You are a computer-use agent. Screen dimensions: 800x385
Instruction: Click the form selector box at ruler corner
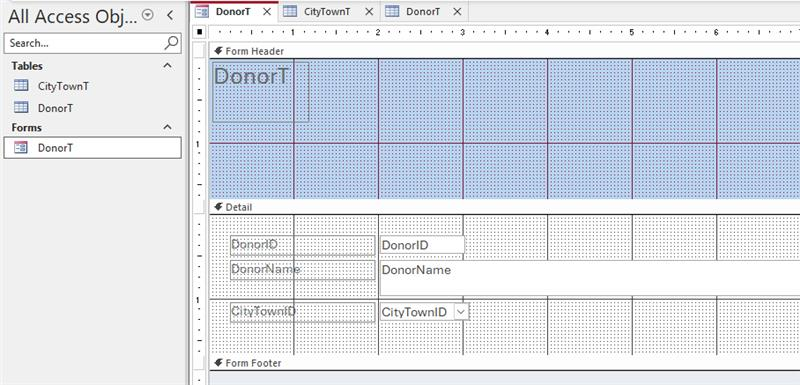(x=199, y=32)
